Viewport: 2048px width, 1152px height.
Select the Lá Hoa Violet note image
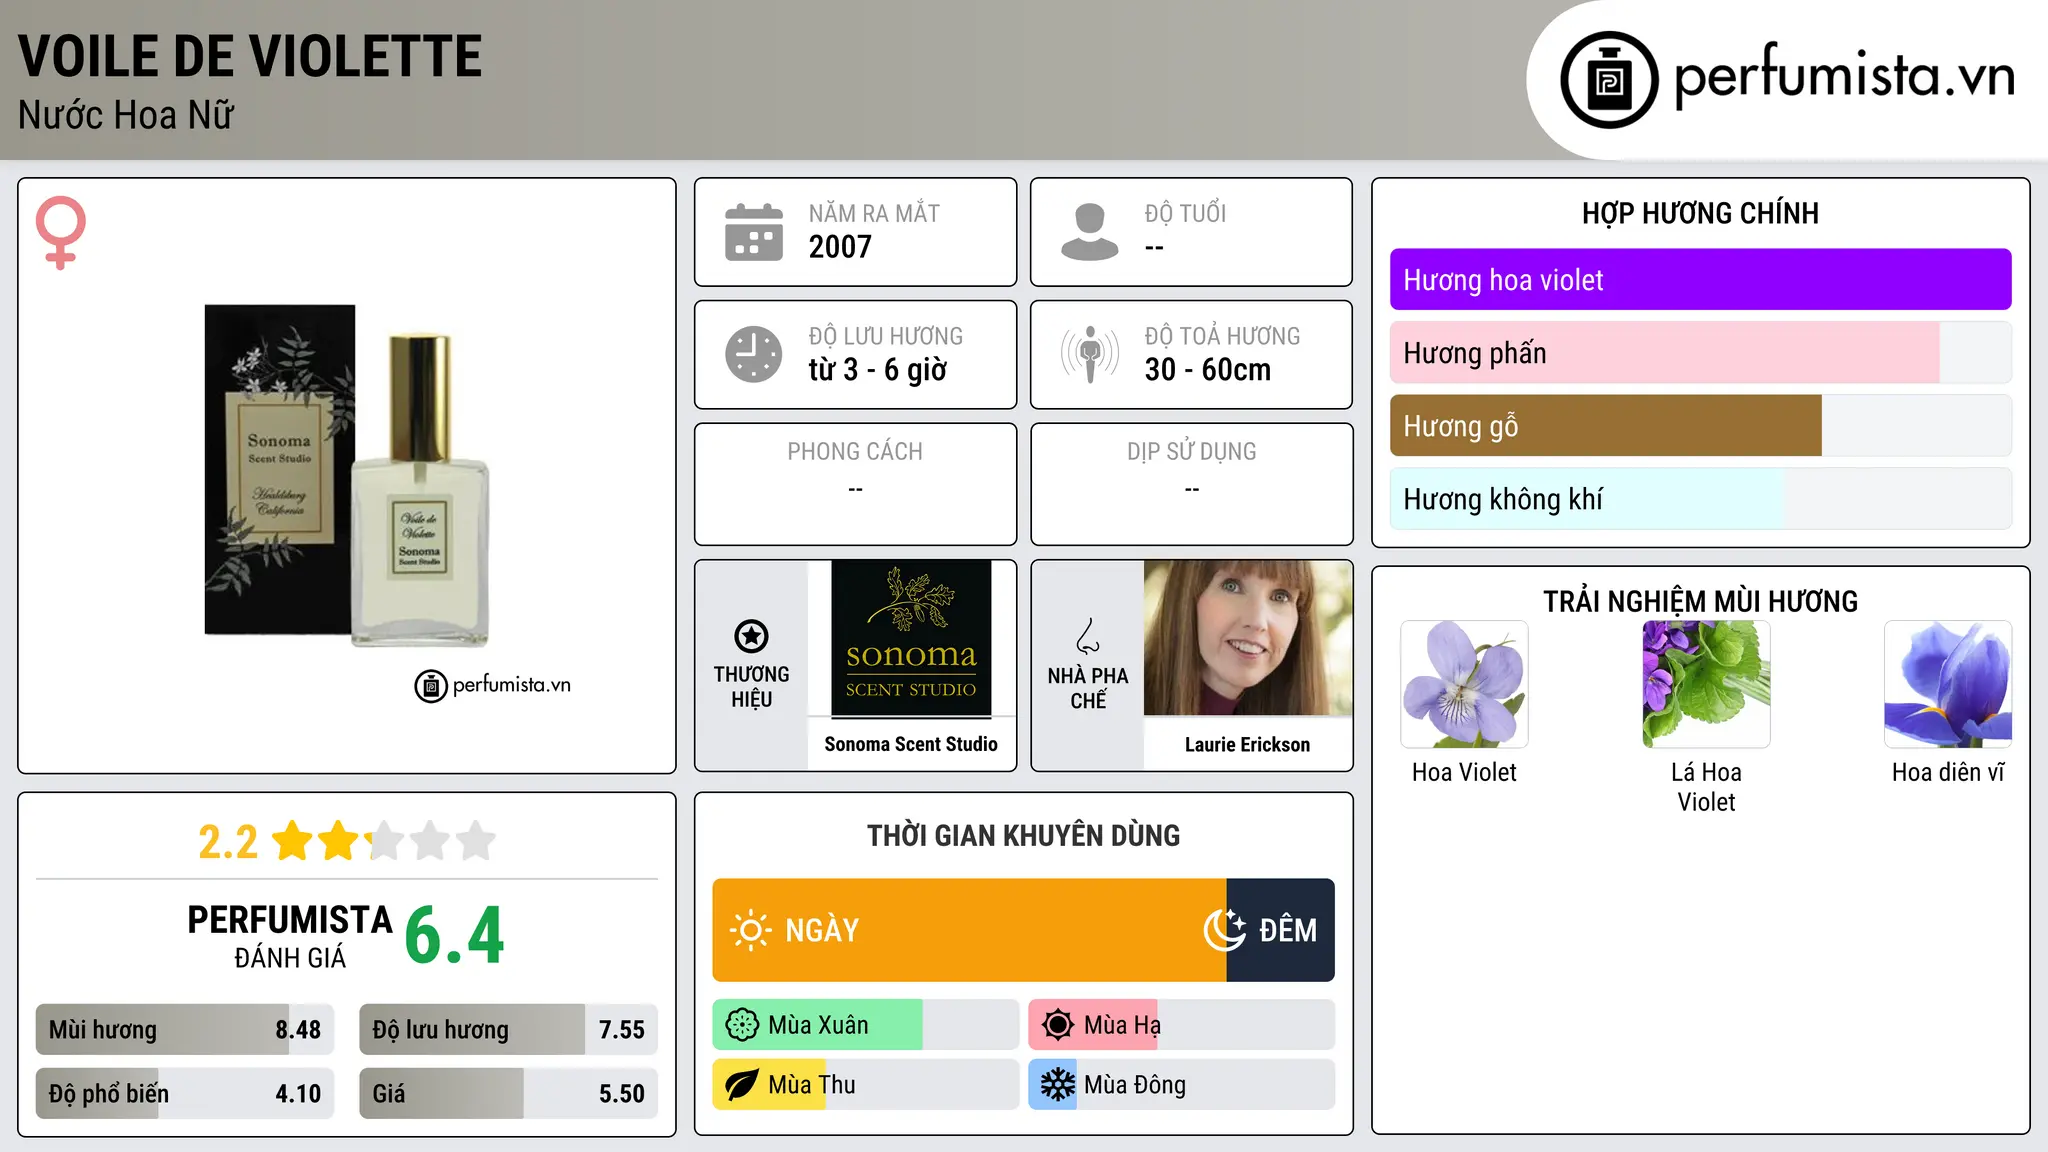pos(1706,684)
